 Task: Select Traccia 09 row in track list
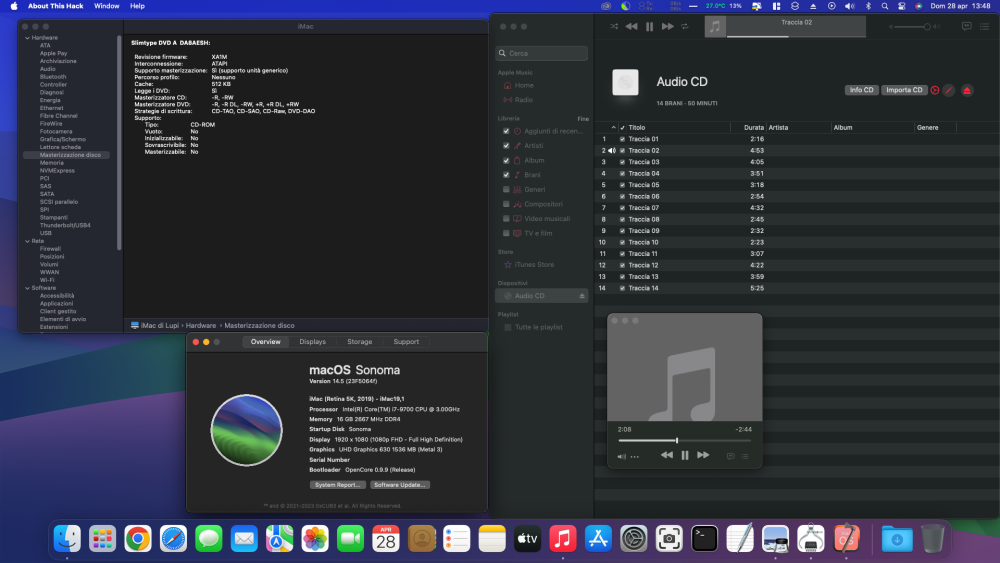[797, 231]
